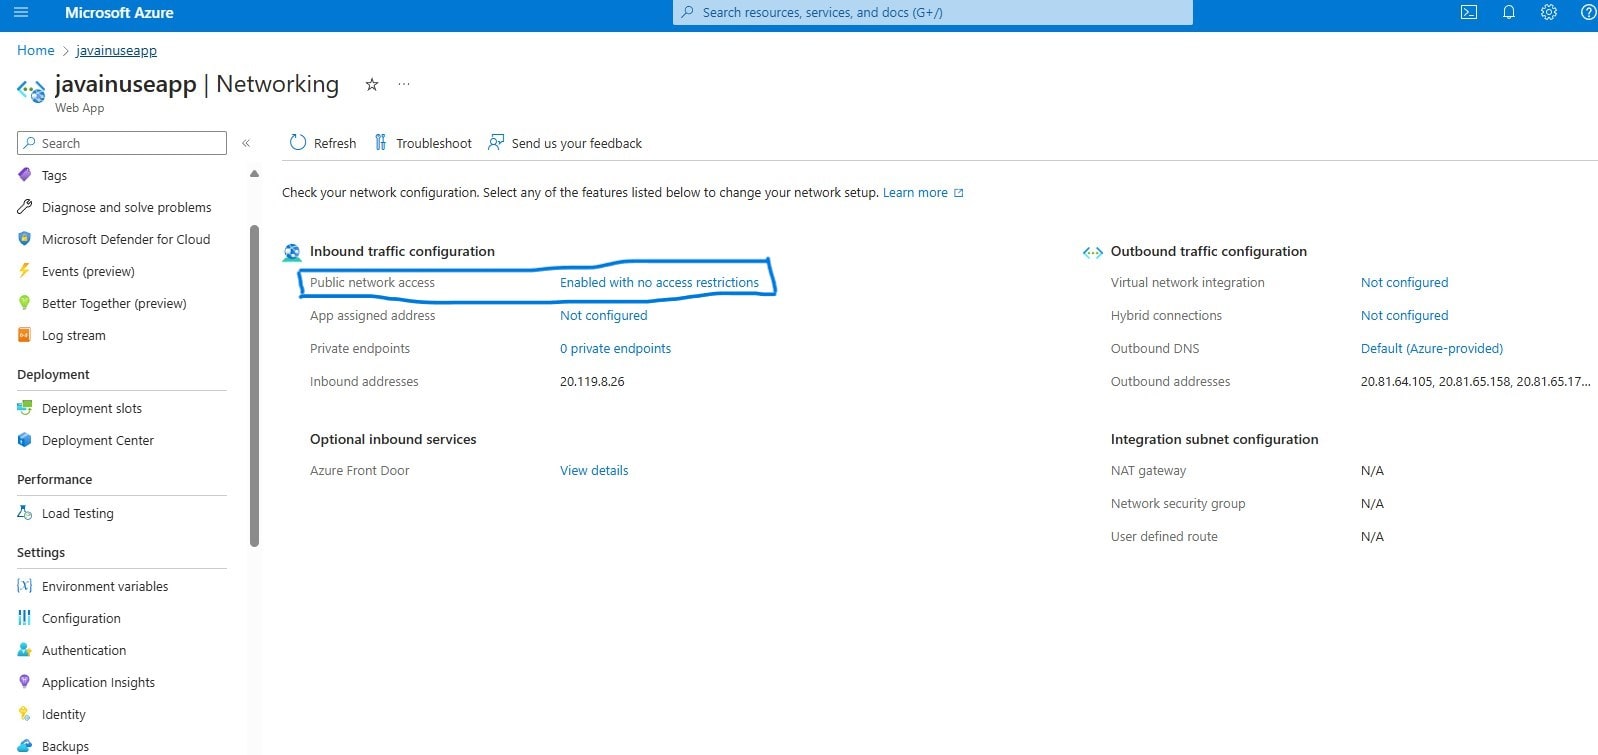Open 0 private endpoints link
The image size is (1598, 755).
(x=615, y=348)
